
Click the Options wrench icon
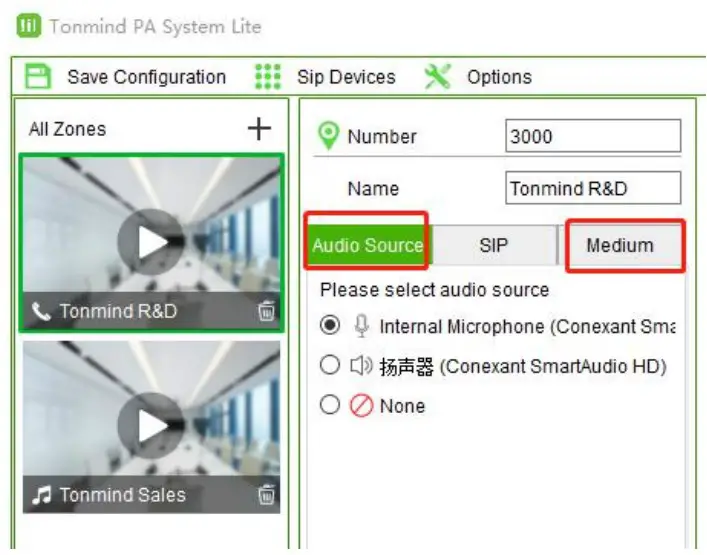click(437, 76)
